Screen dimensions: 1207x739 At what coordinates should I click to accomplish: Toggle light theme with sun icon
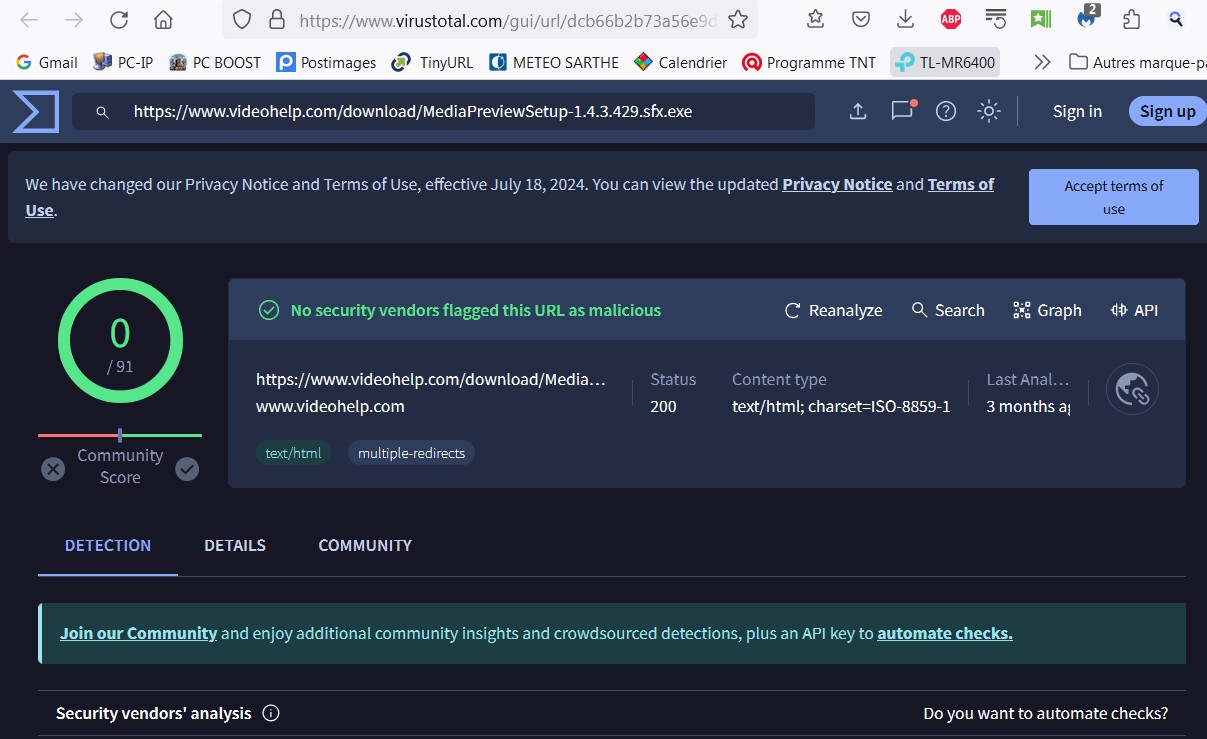989,111
